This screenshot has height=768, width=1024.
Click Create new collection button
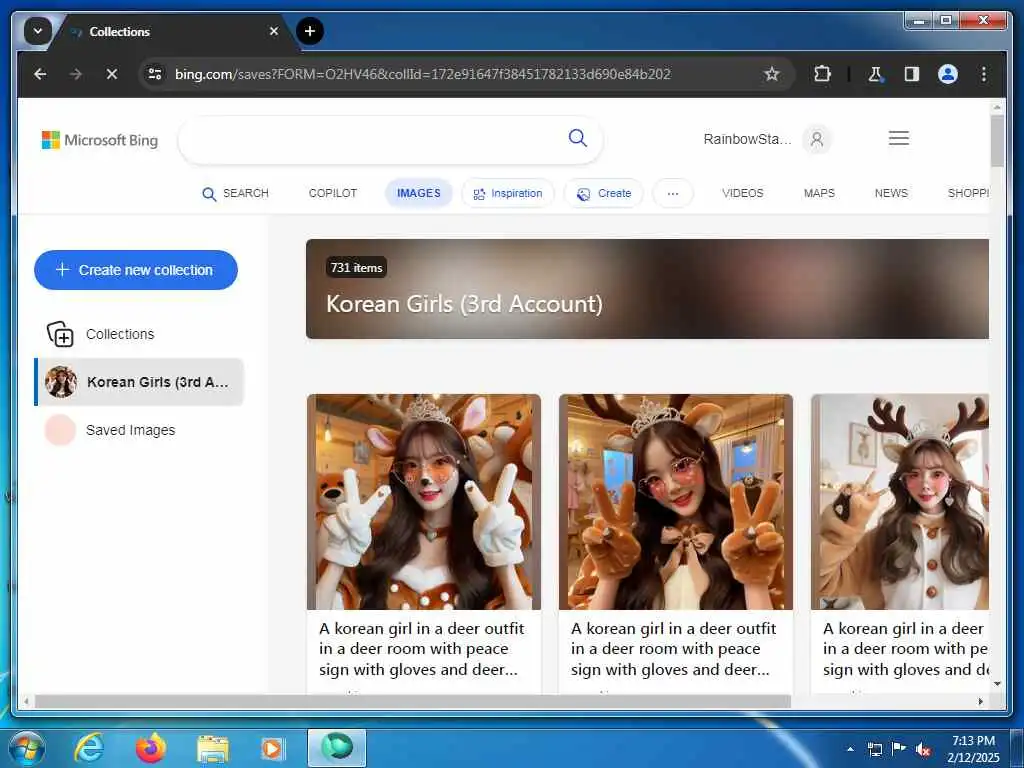tap(136, 270)
